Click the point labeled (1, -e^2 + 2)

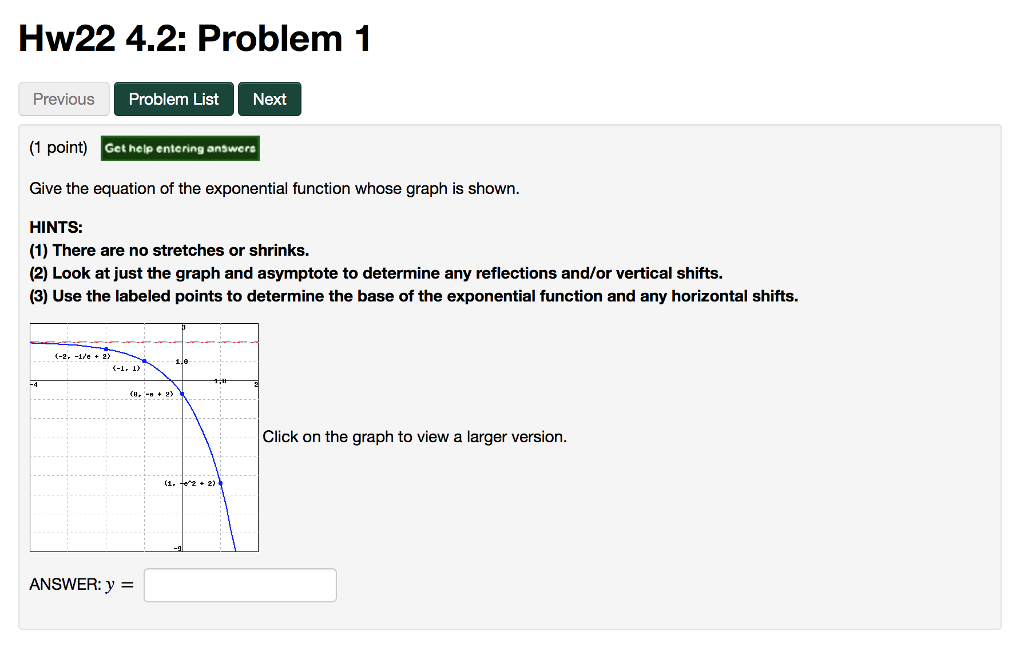click(x=221, y=481)
